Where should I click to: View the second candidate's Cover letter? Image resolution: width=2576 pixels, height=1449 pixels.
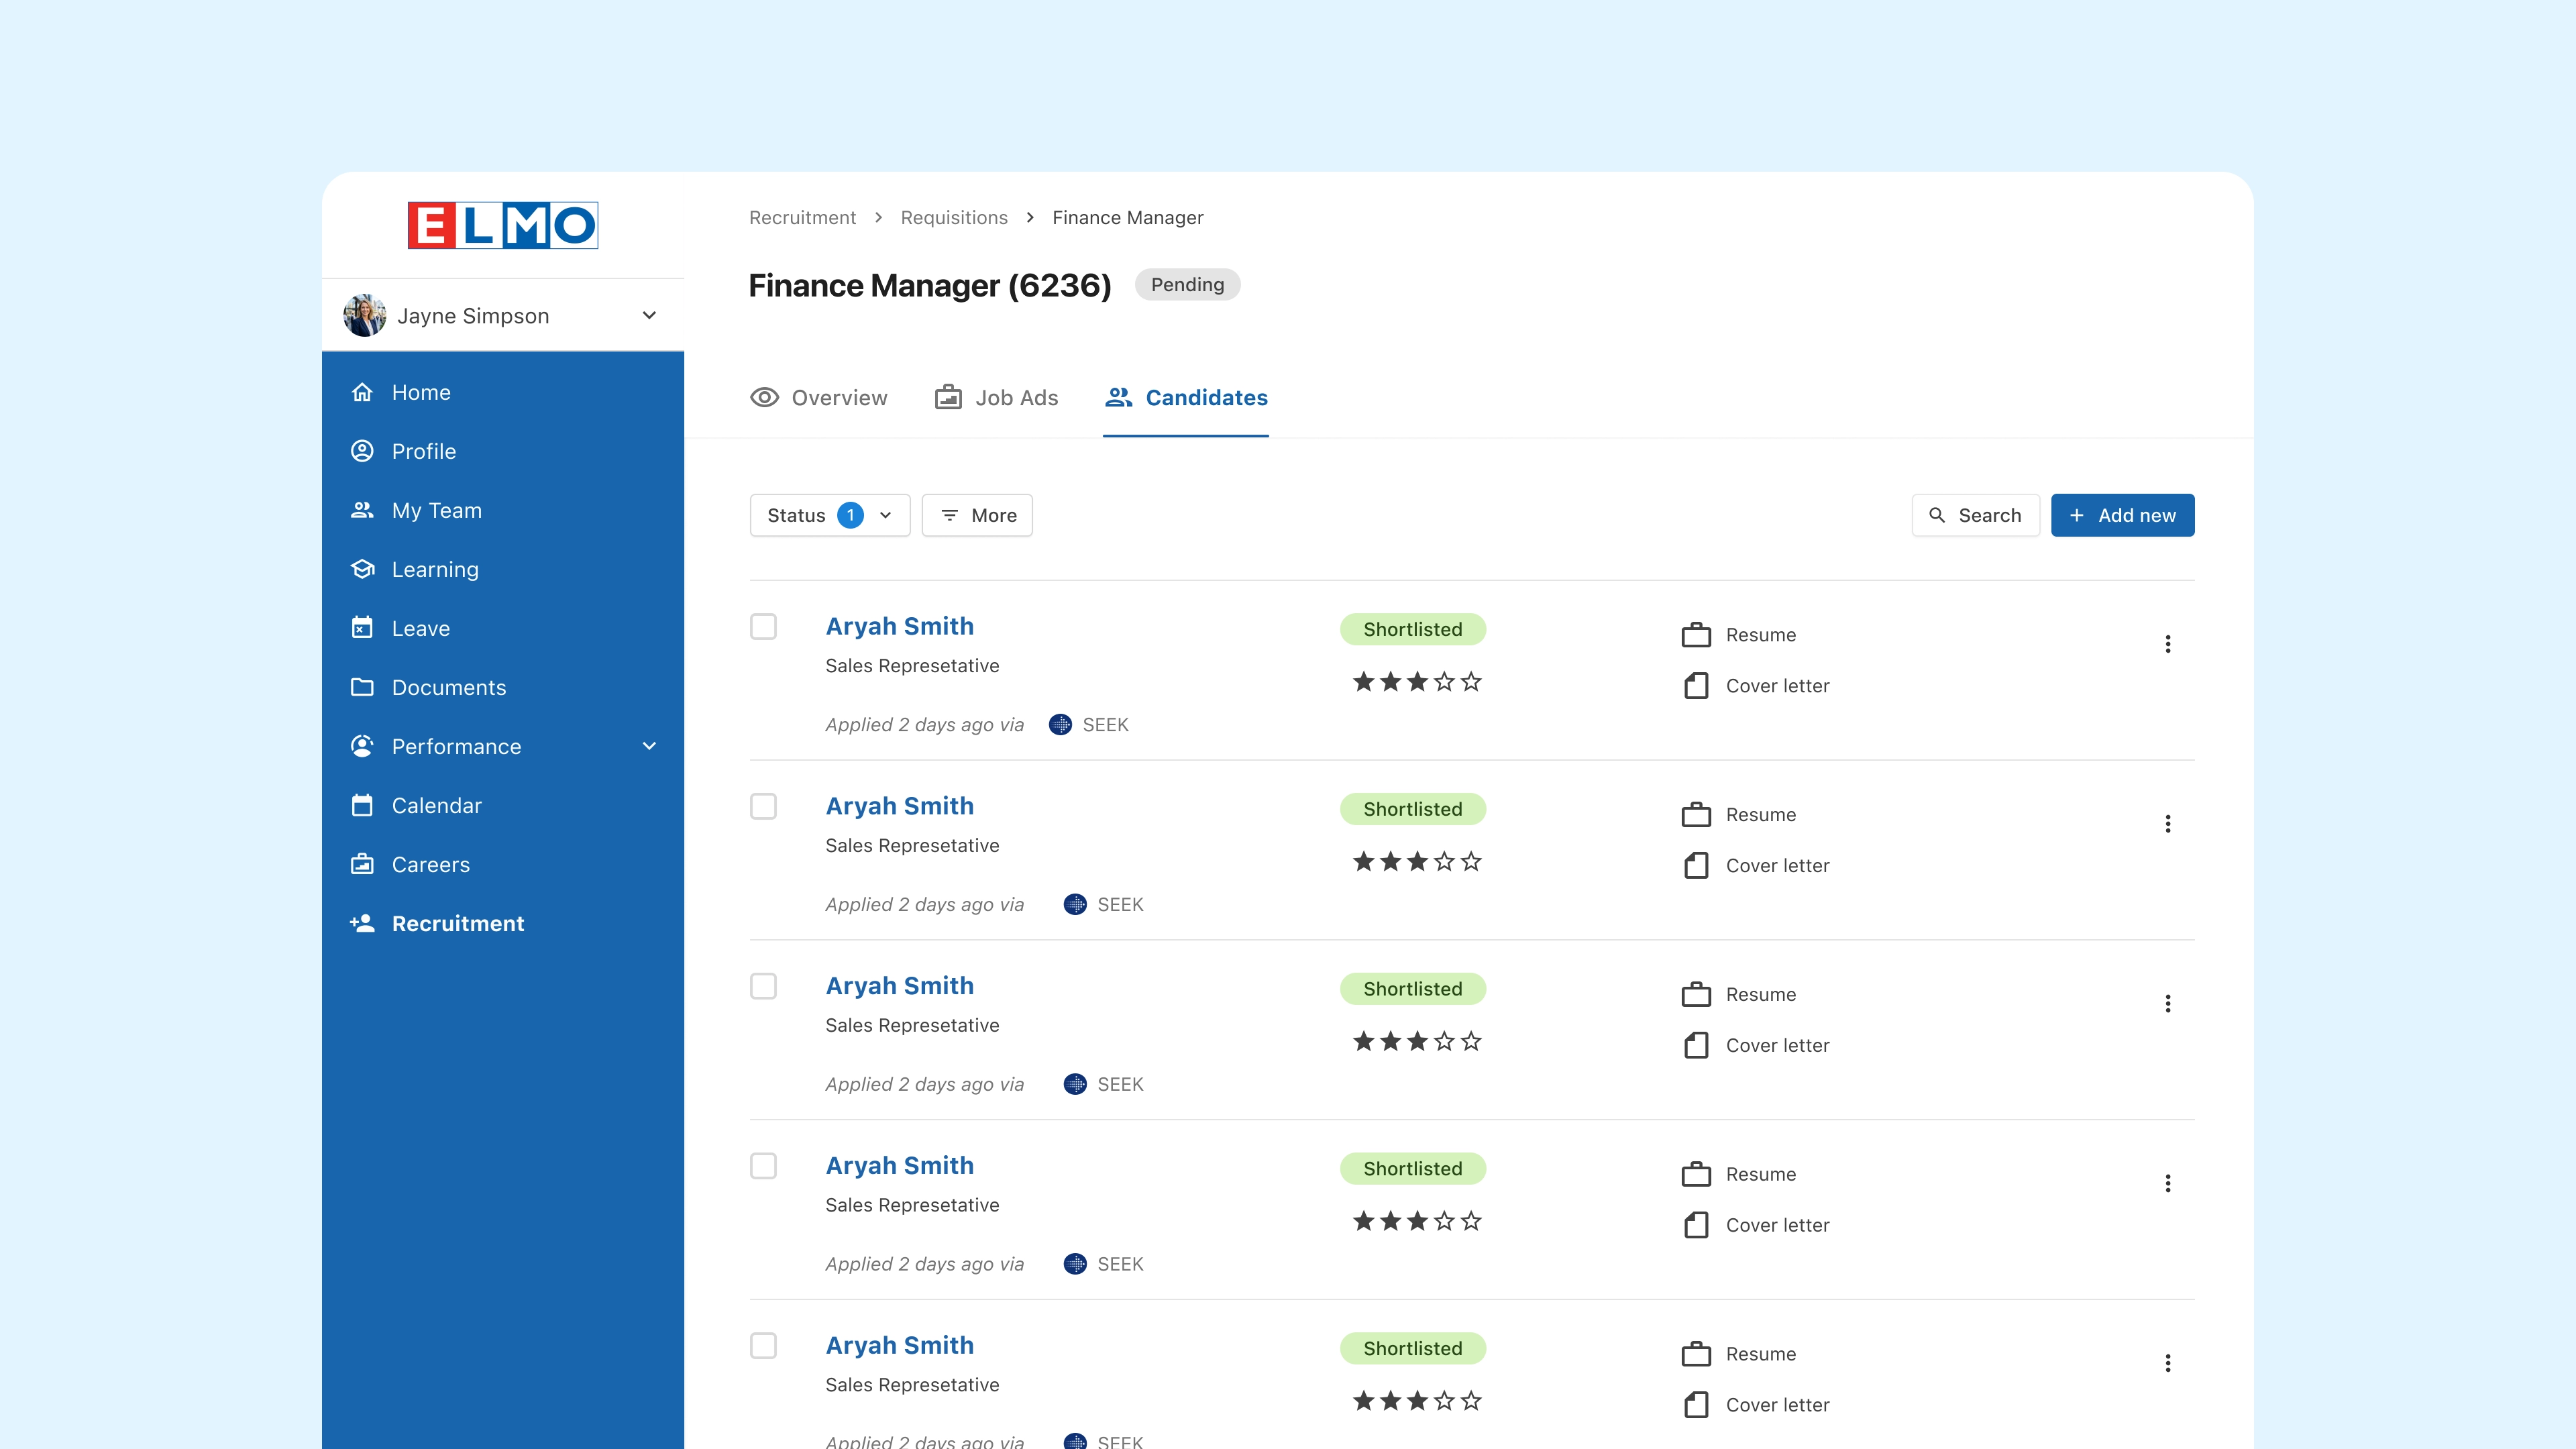point(1756,866)
